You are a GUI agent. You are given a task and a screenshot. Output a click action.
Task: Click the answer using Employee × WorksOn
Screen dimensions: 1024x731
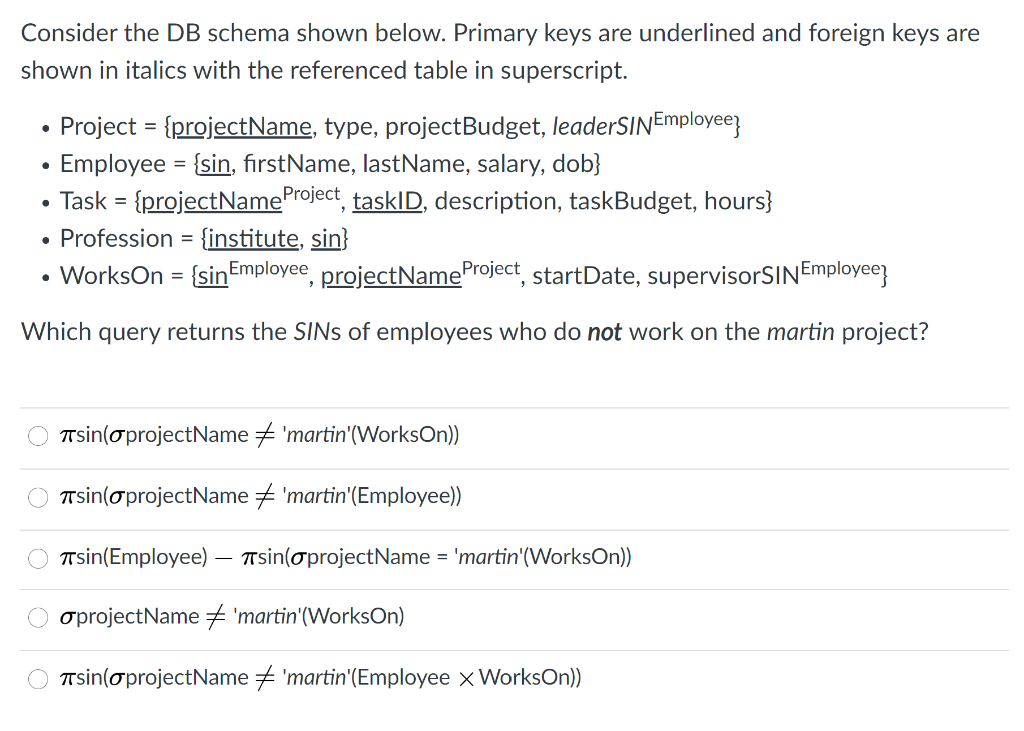320,678
